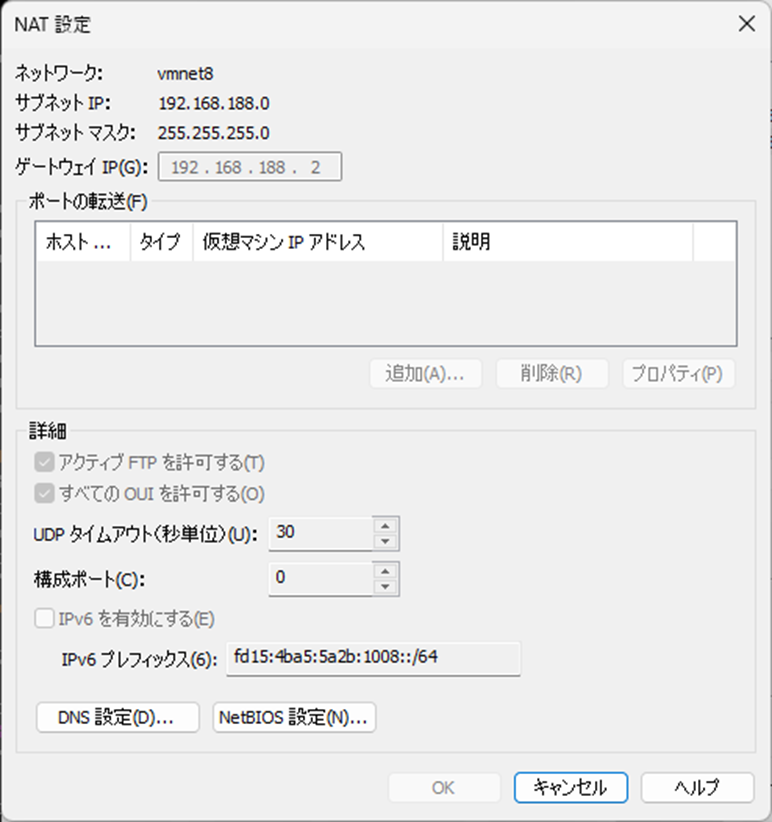
Task: Click the 仮想マシン IP アドレス column header
Action: (x=318, y=242)
